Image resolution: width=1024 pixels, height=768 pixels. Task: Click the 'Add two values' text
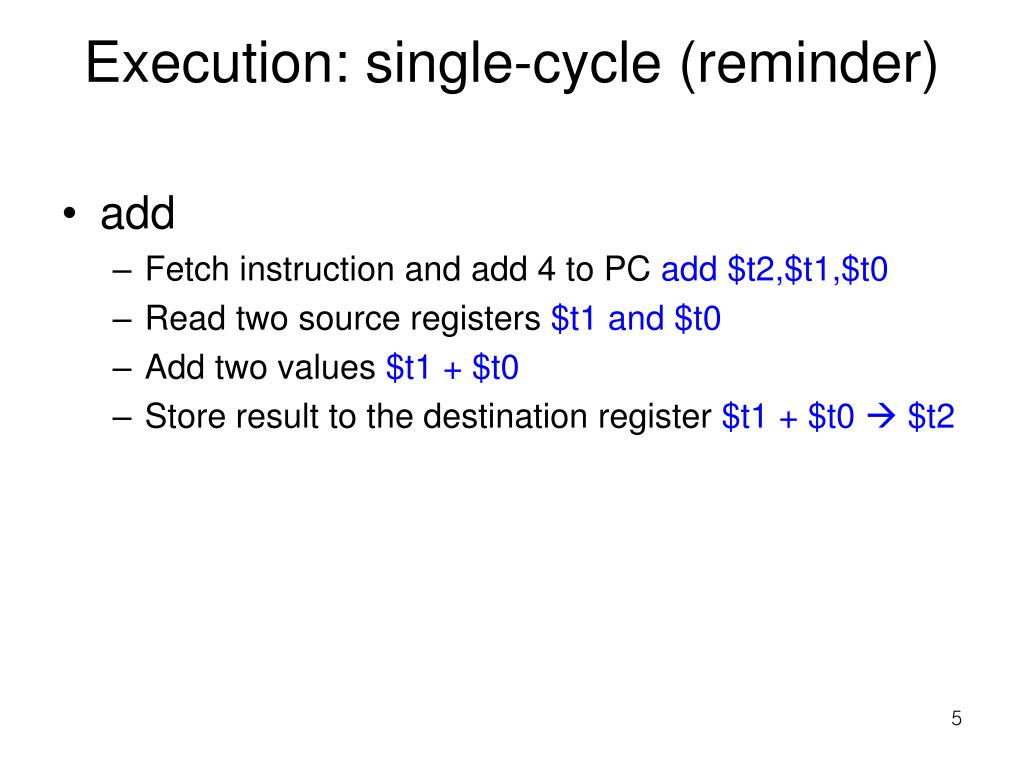pos(260,368)
